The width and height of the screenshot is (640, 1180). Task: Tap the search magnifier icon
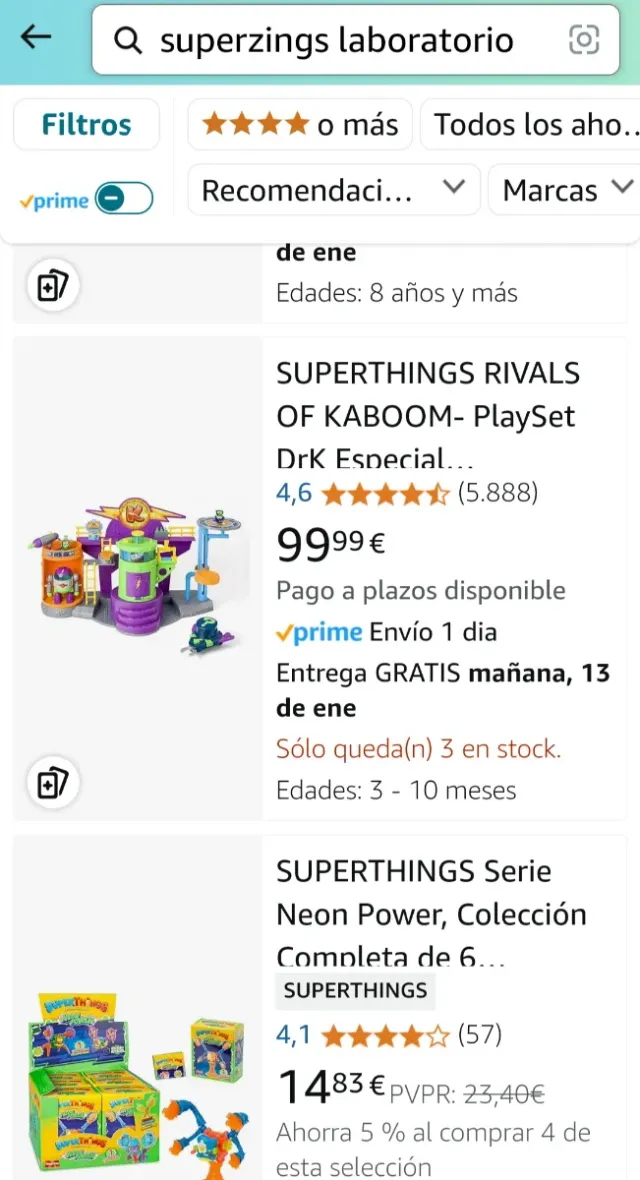[127, 40]
